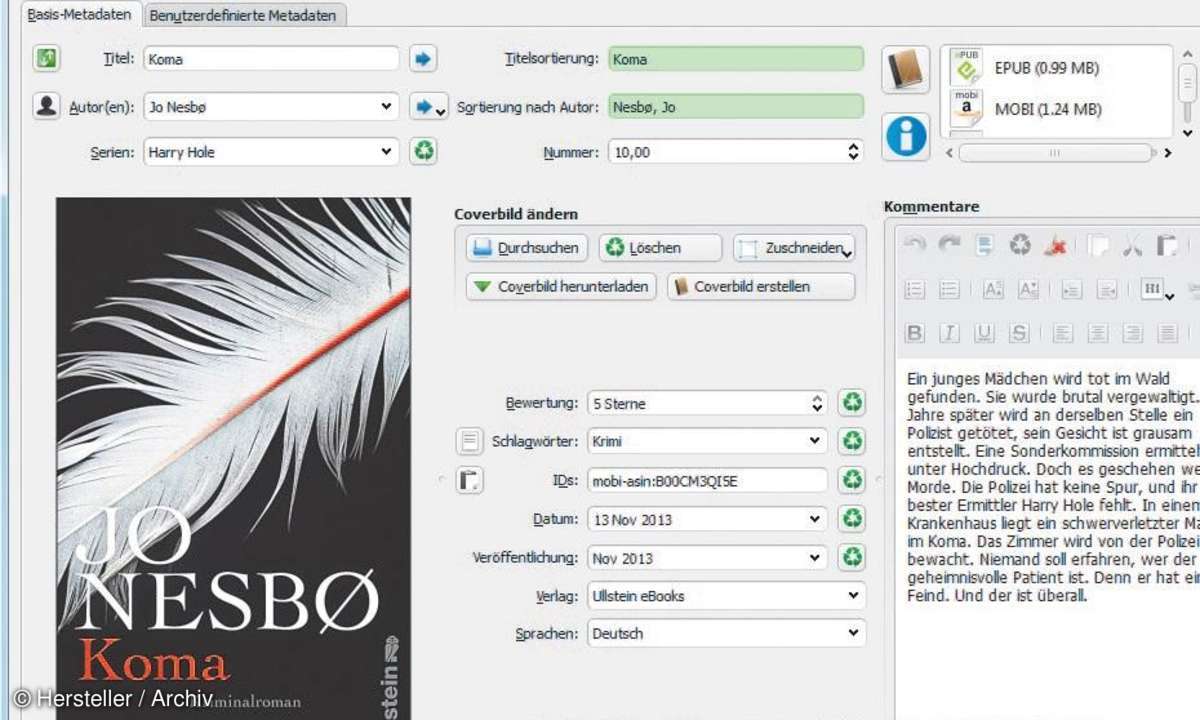The image size is (1200, 720).
Task: Align comment text right
Action: coord(1132,333)
